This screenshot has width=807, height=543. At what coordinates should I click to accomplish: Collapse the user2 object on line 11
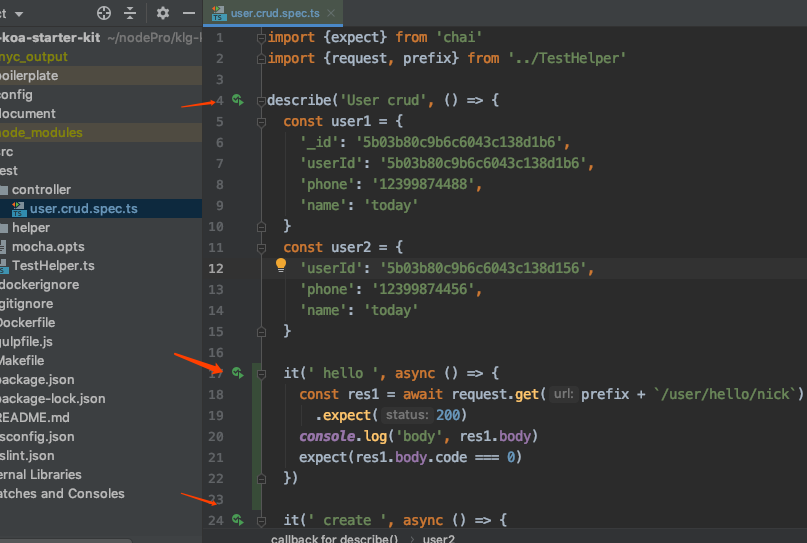coord(260,247)
